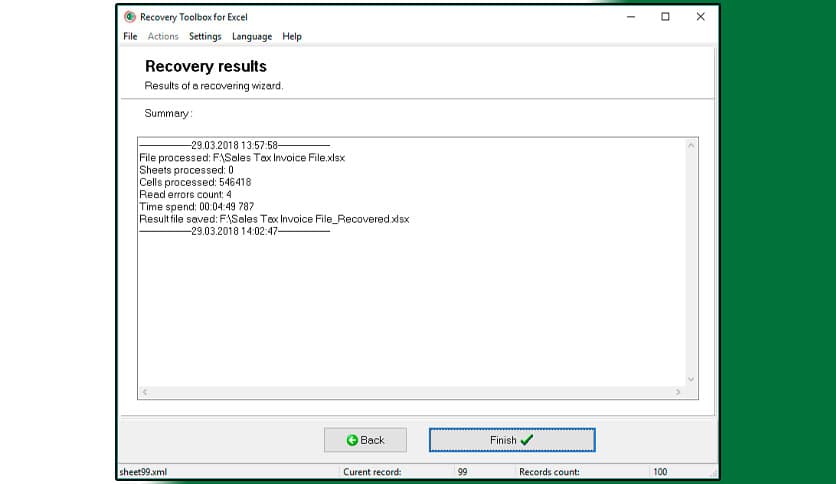Click the summary scroll up arrow
The width and height of the screenshot is (836, 484).
tap(691, 145)
